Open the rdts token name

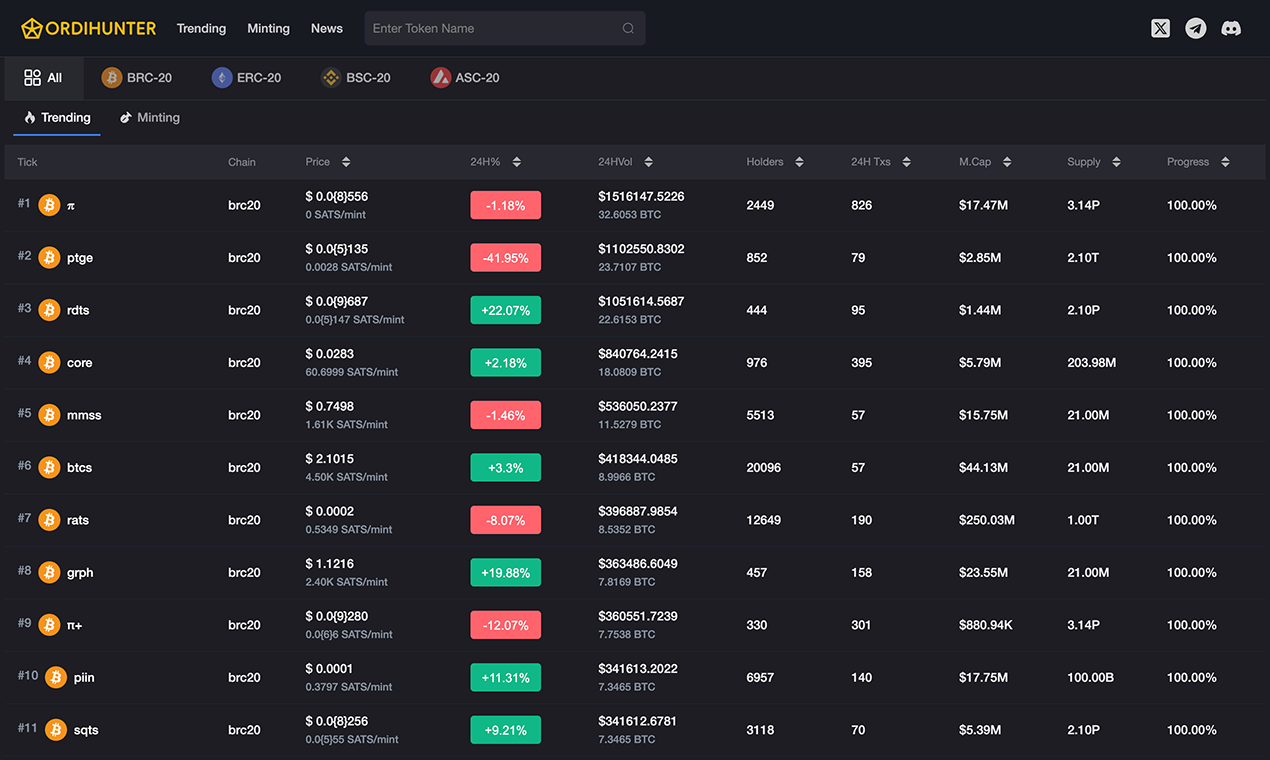click(x=78, y=310)
